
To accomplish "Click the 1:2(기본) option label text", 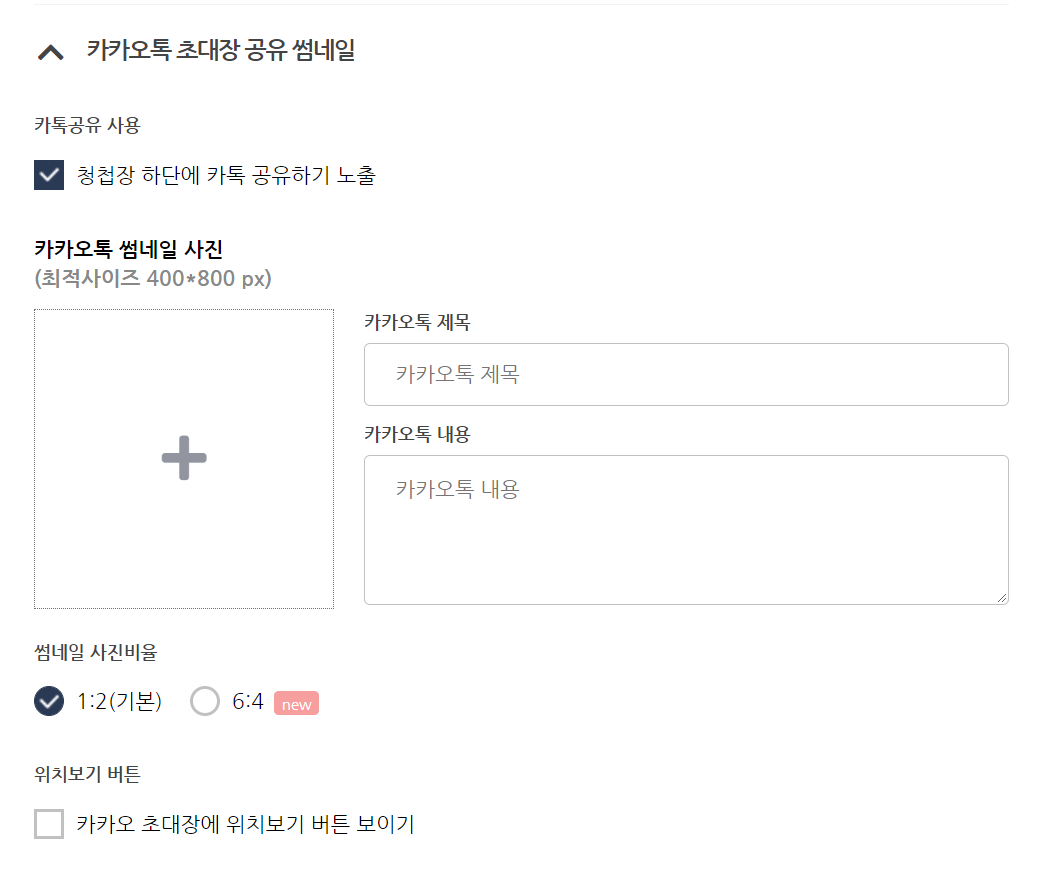I will coord(119,702).
